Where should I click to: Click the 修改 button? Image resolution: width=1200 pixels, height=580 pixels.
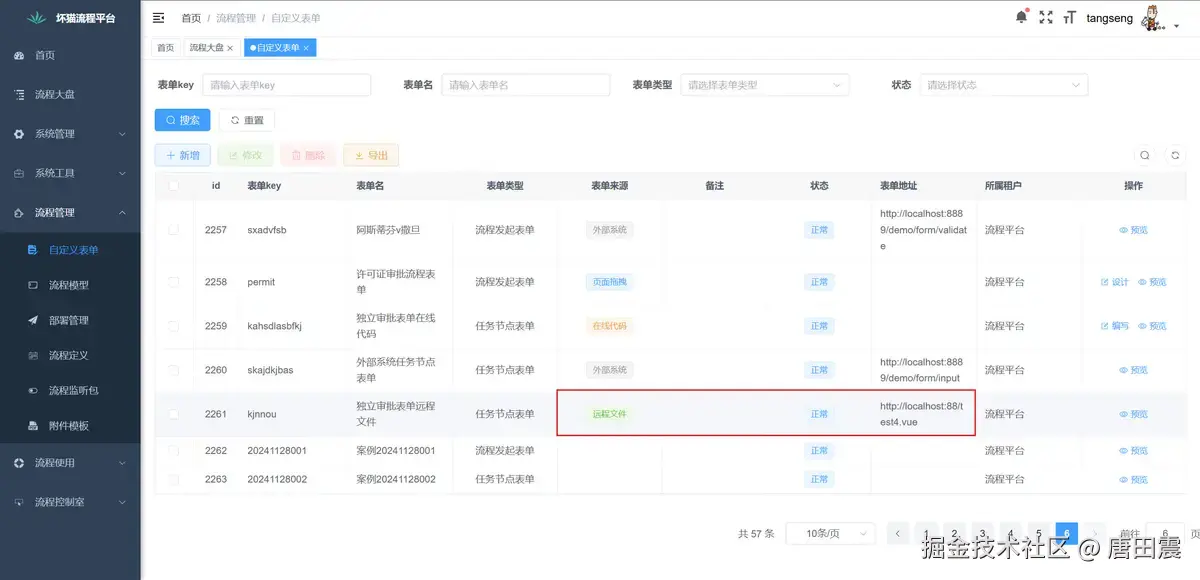(x=245, y=155)
